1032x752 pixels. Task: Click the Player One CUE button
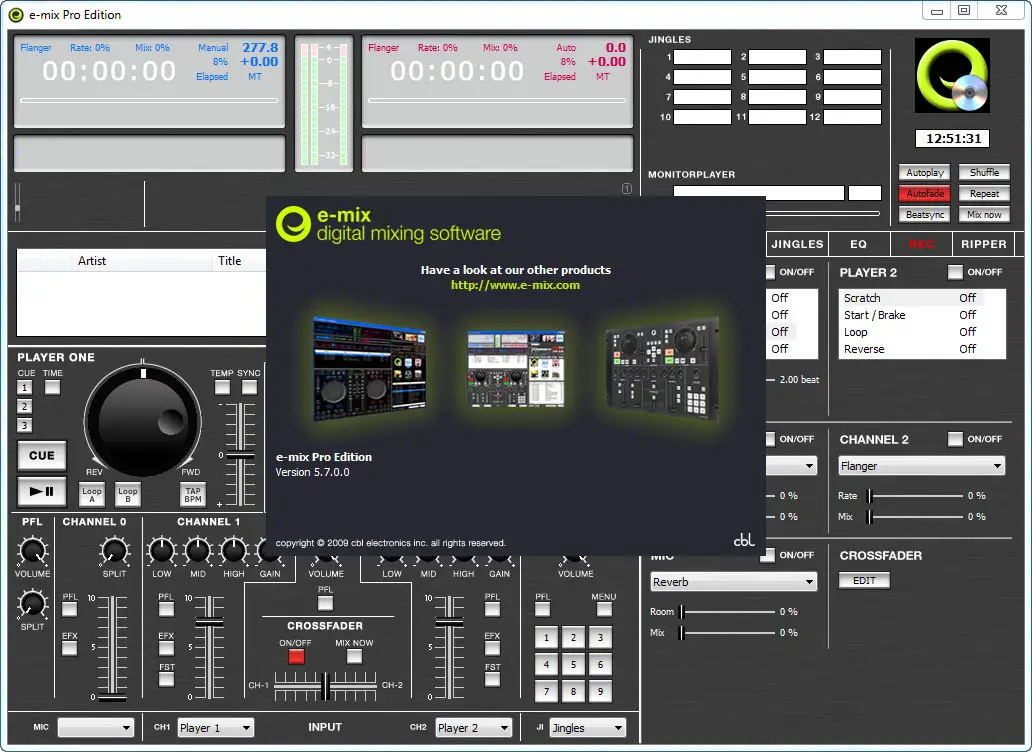coord(41,455)
